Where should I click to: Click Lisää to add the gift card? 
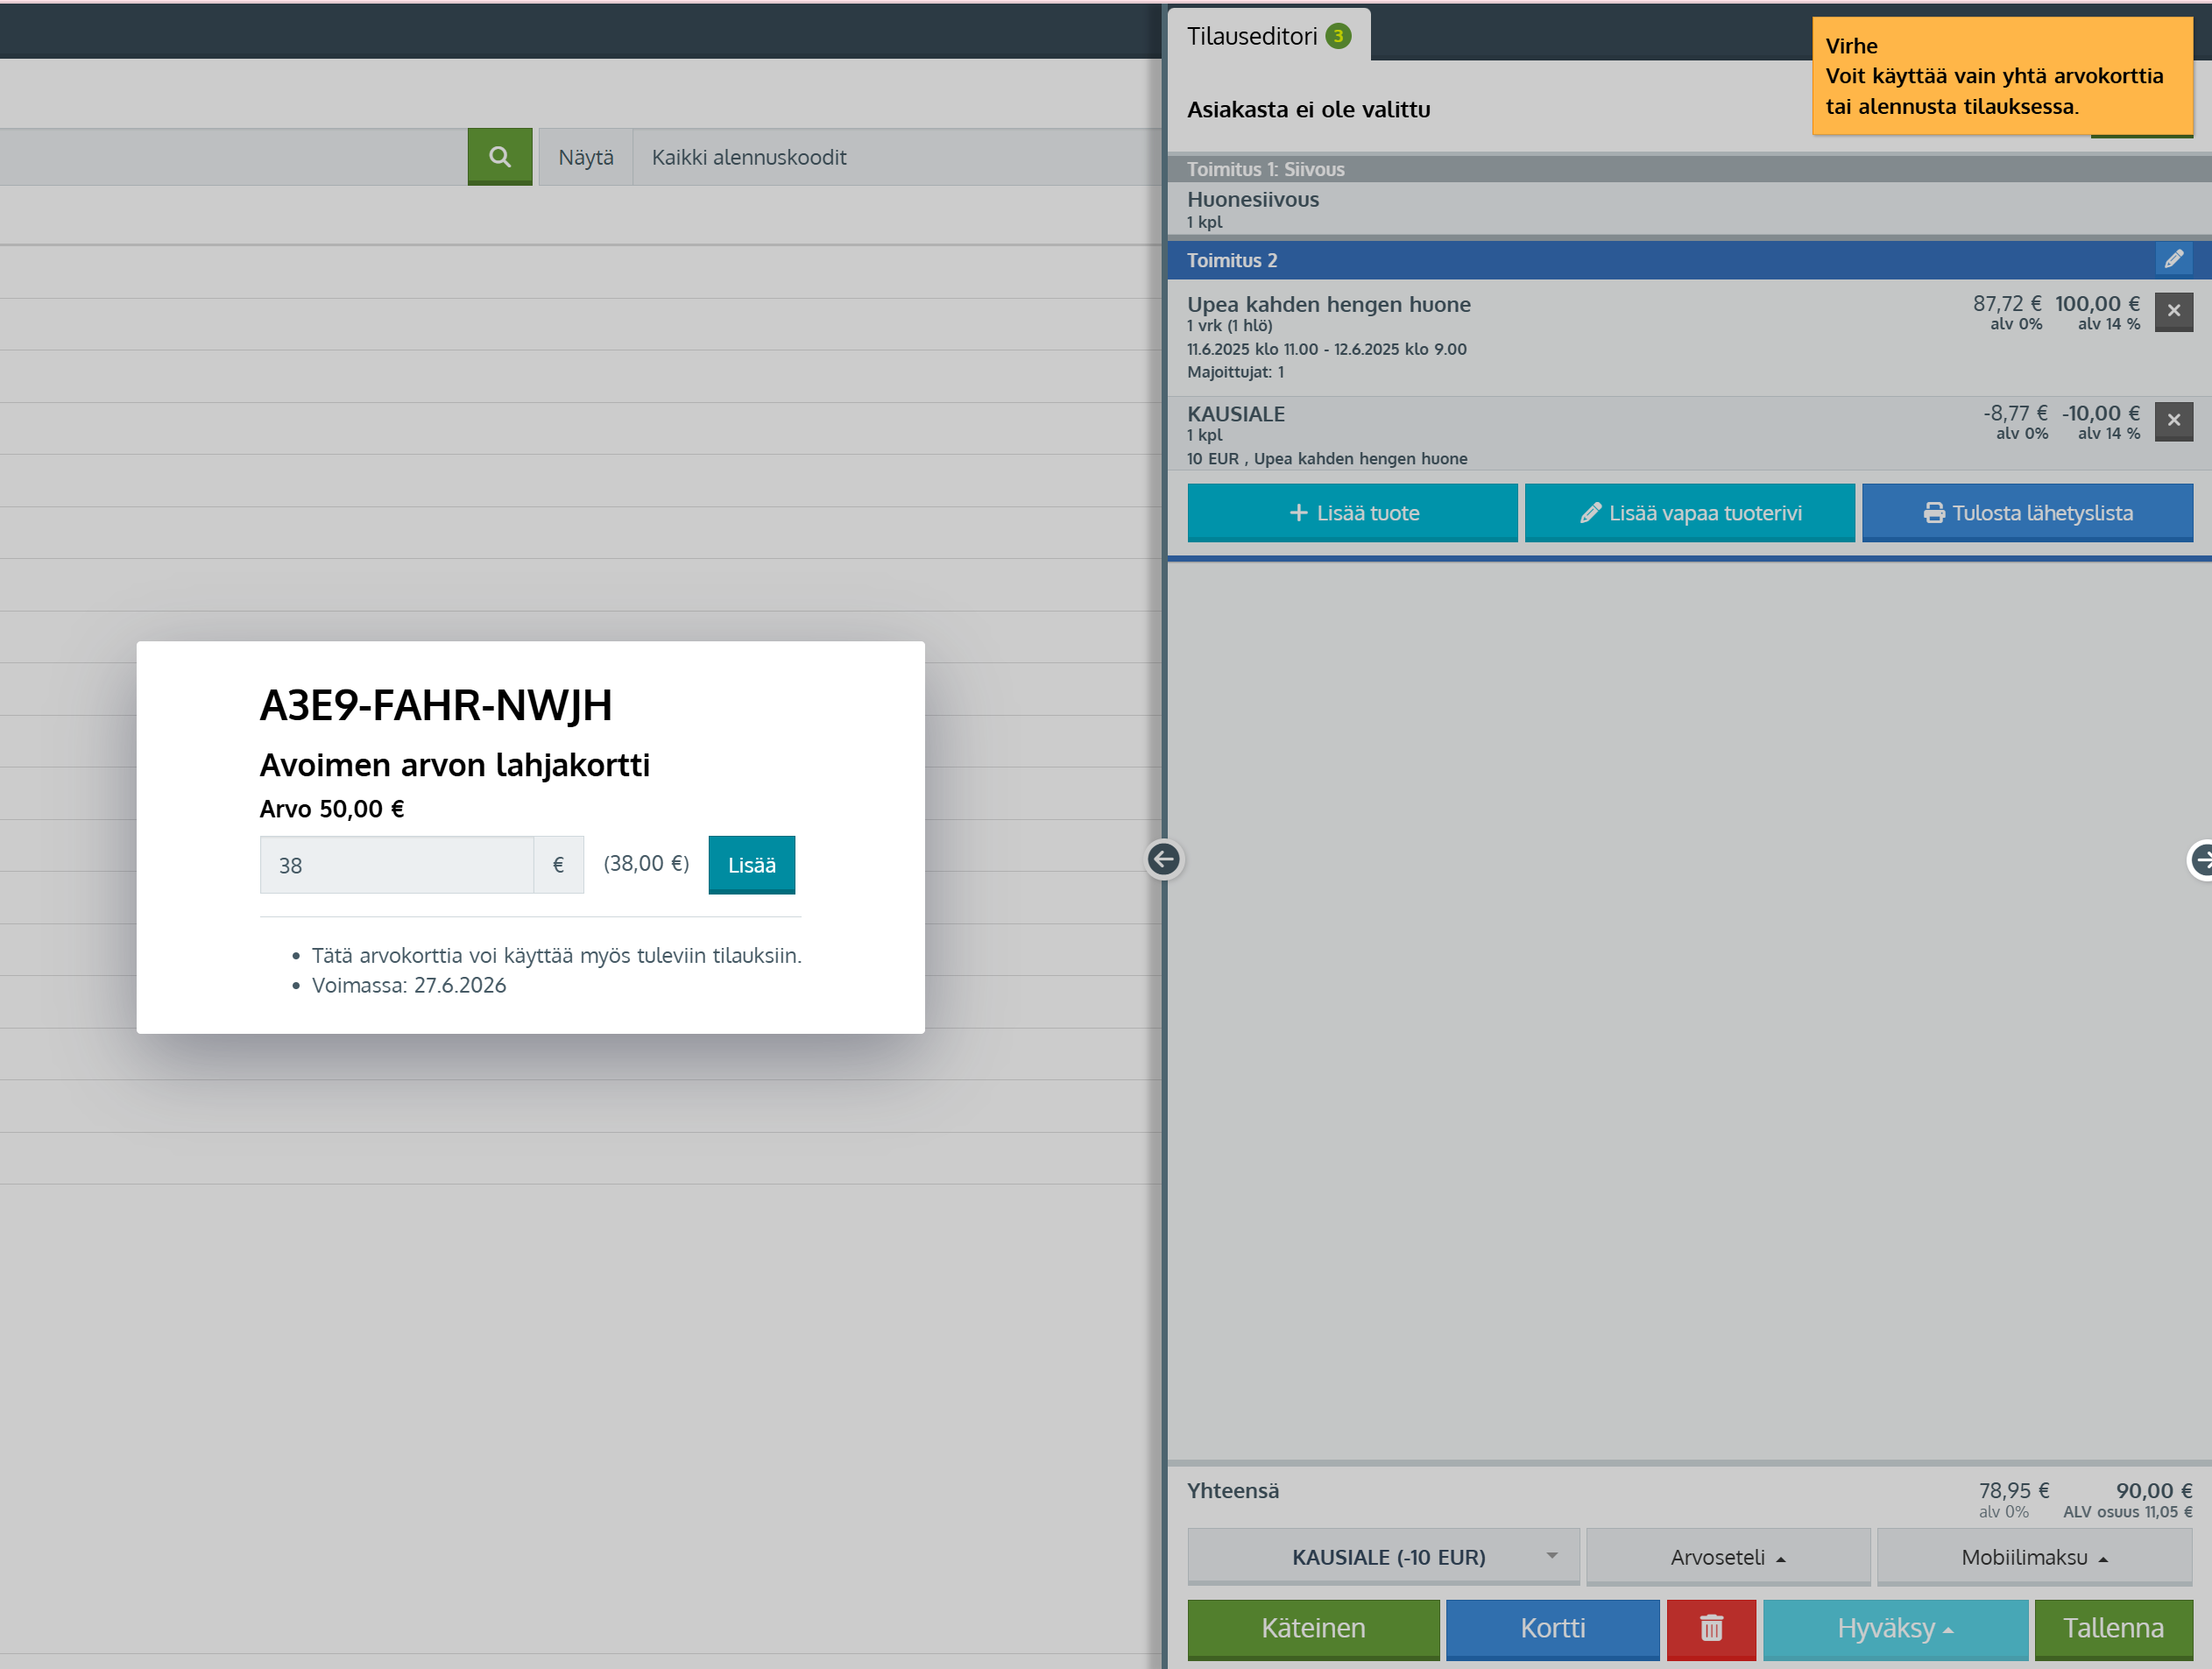click(751, 865)
